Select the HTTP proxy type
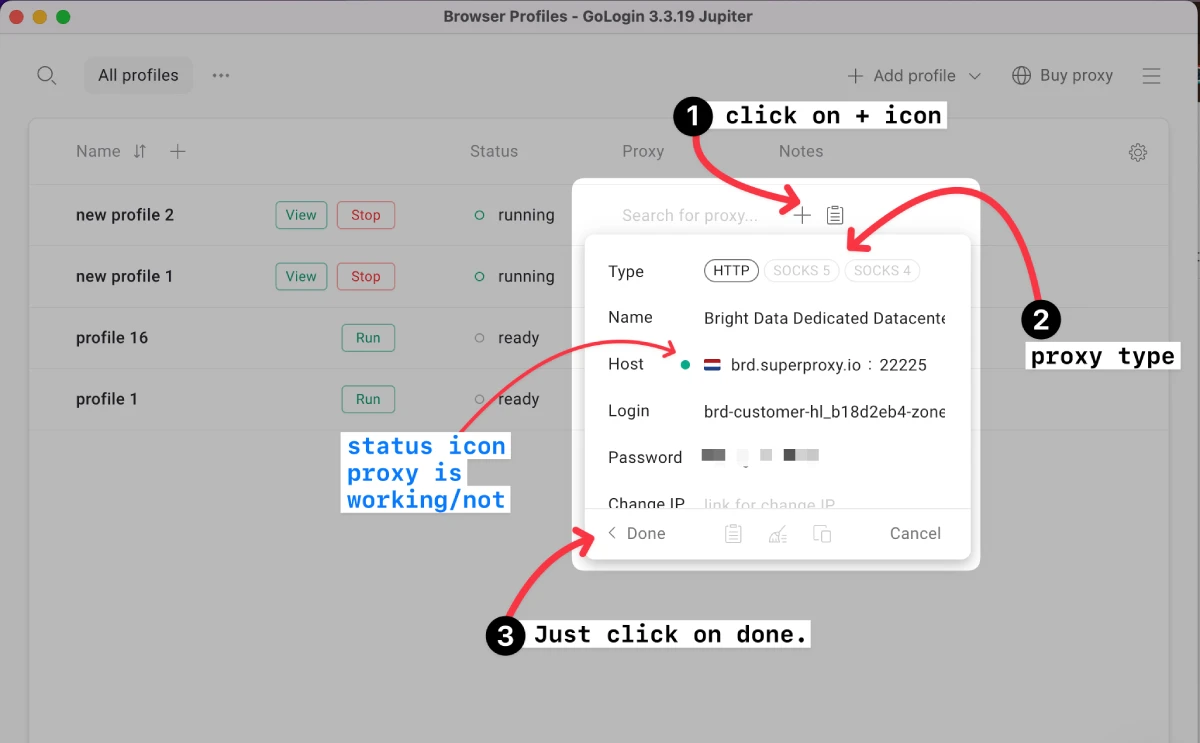 tap(731, 270)
